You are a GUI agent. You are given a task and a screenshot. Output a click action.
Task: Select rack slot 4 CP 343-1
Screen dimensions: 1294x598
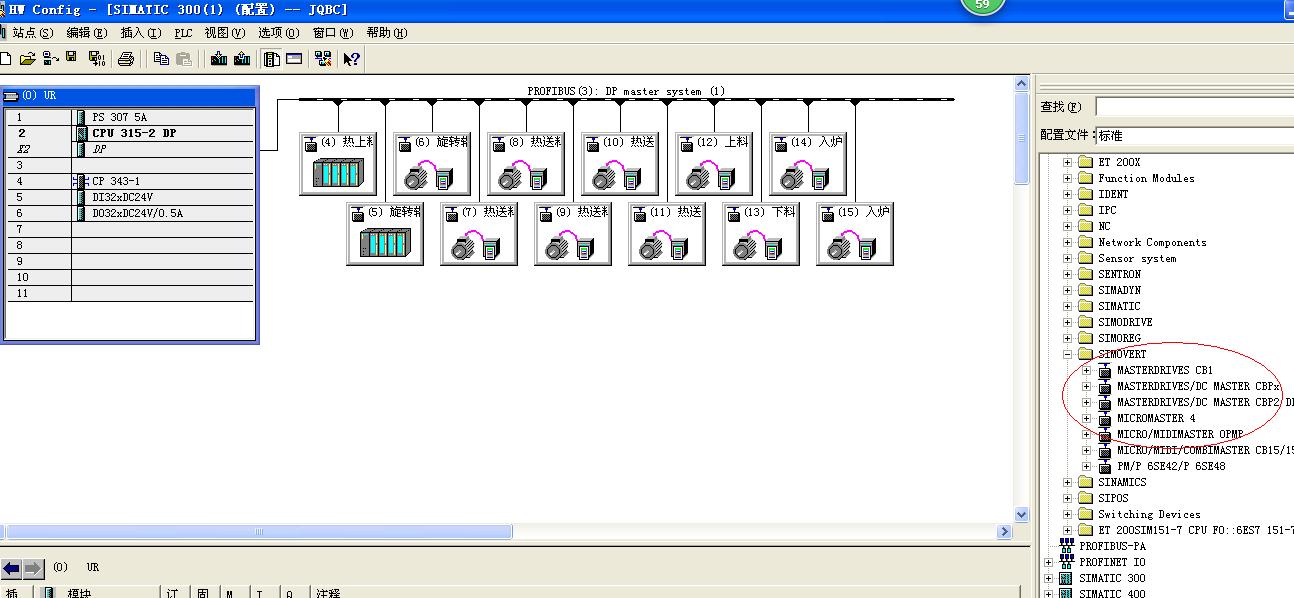(131, 181)
